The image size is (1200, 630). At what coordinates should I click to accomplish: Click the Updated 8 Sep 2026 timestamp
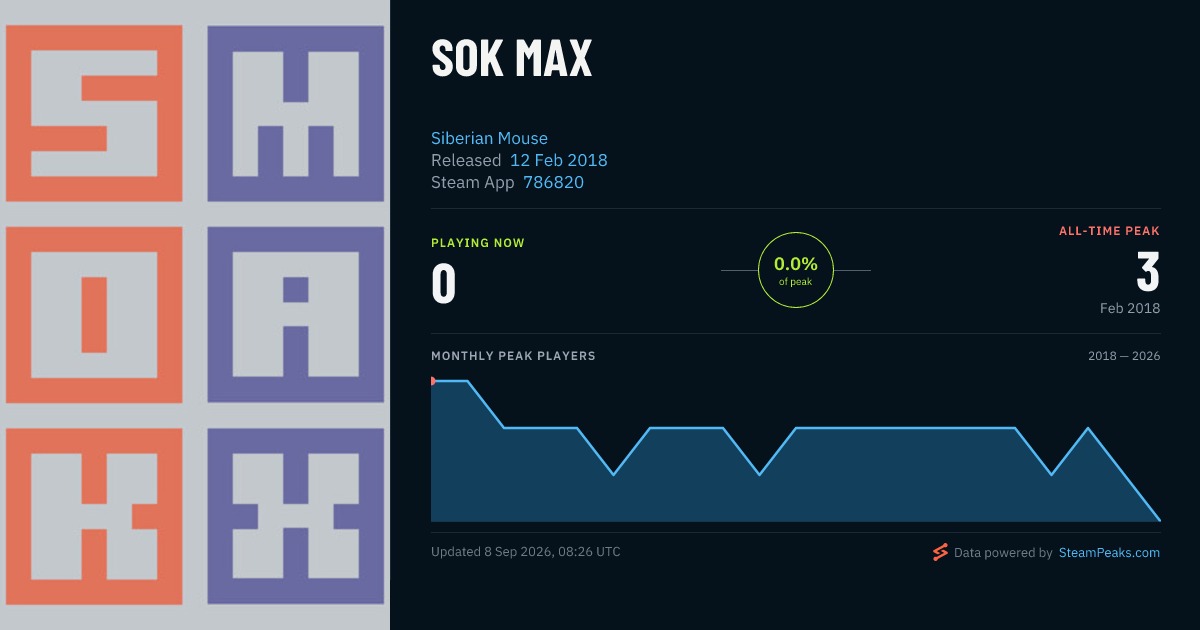pyautogui.click(x=526, y=551)
